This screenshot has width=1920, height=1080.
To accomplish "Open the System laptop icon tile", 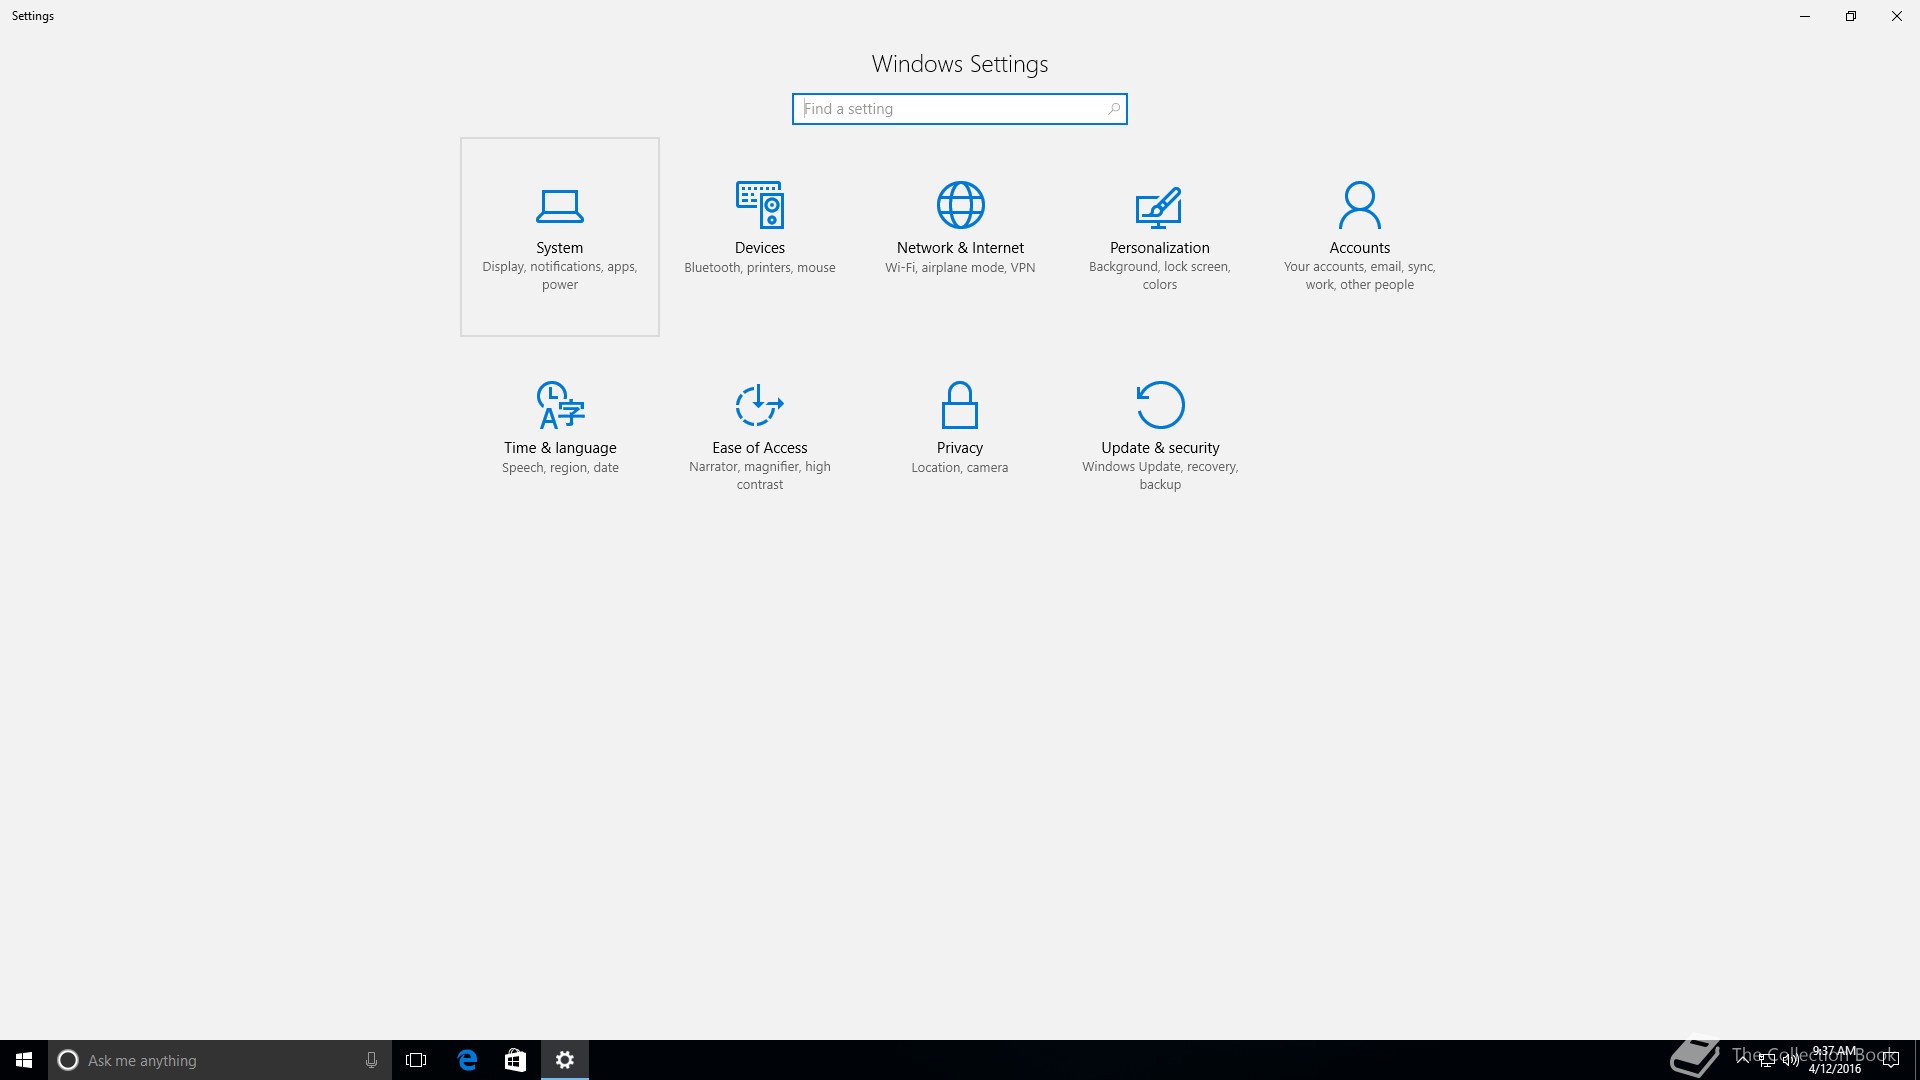I will coord(560,206).
